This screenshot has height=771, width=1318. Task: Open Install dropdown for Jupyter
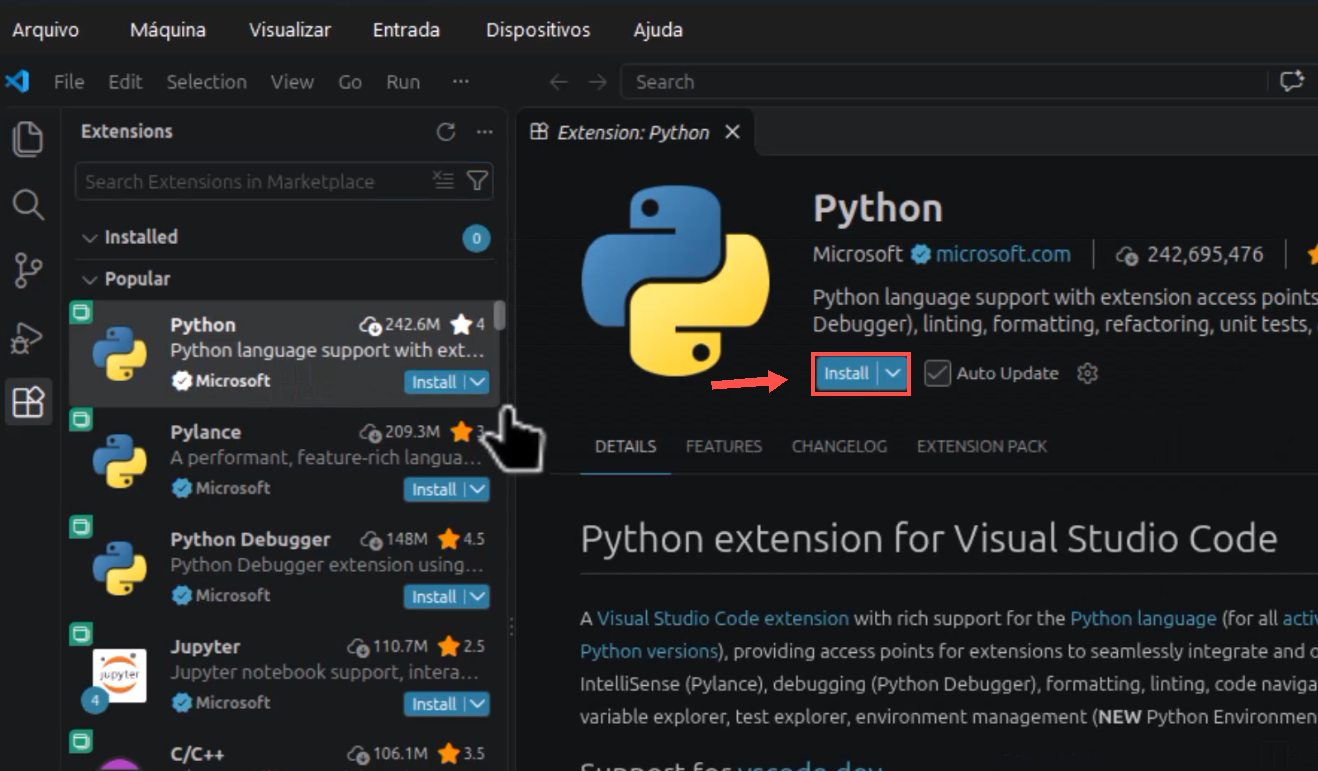point(478,704)
